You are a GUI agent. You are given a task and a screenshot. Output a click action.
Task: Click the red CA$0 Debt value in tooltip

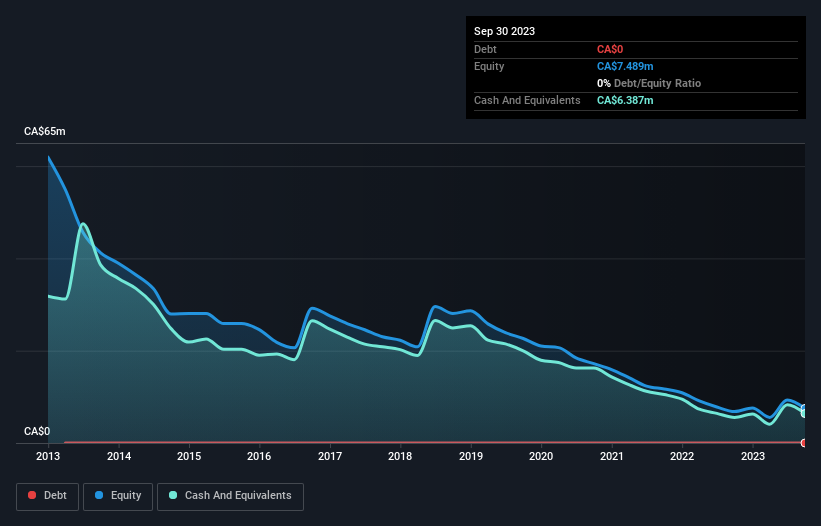click(610, 49)
